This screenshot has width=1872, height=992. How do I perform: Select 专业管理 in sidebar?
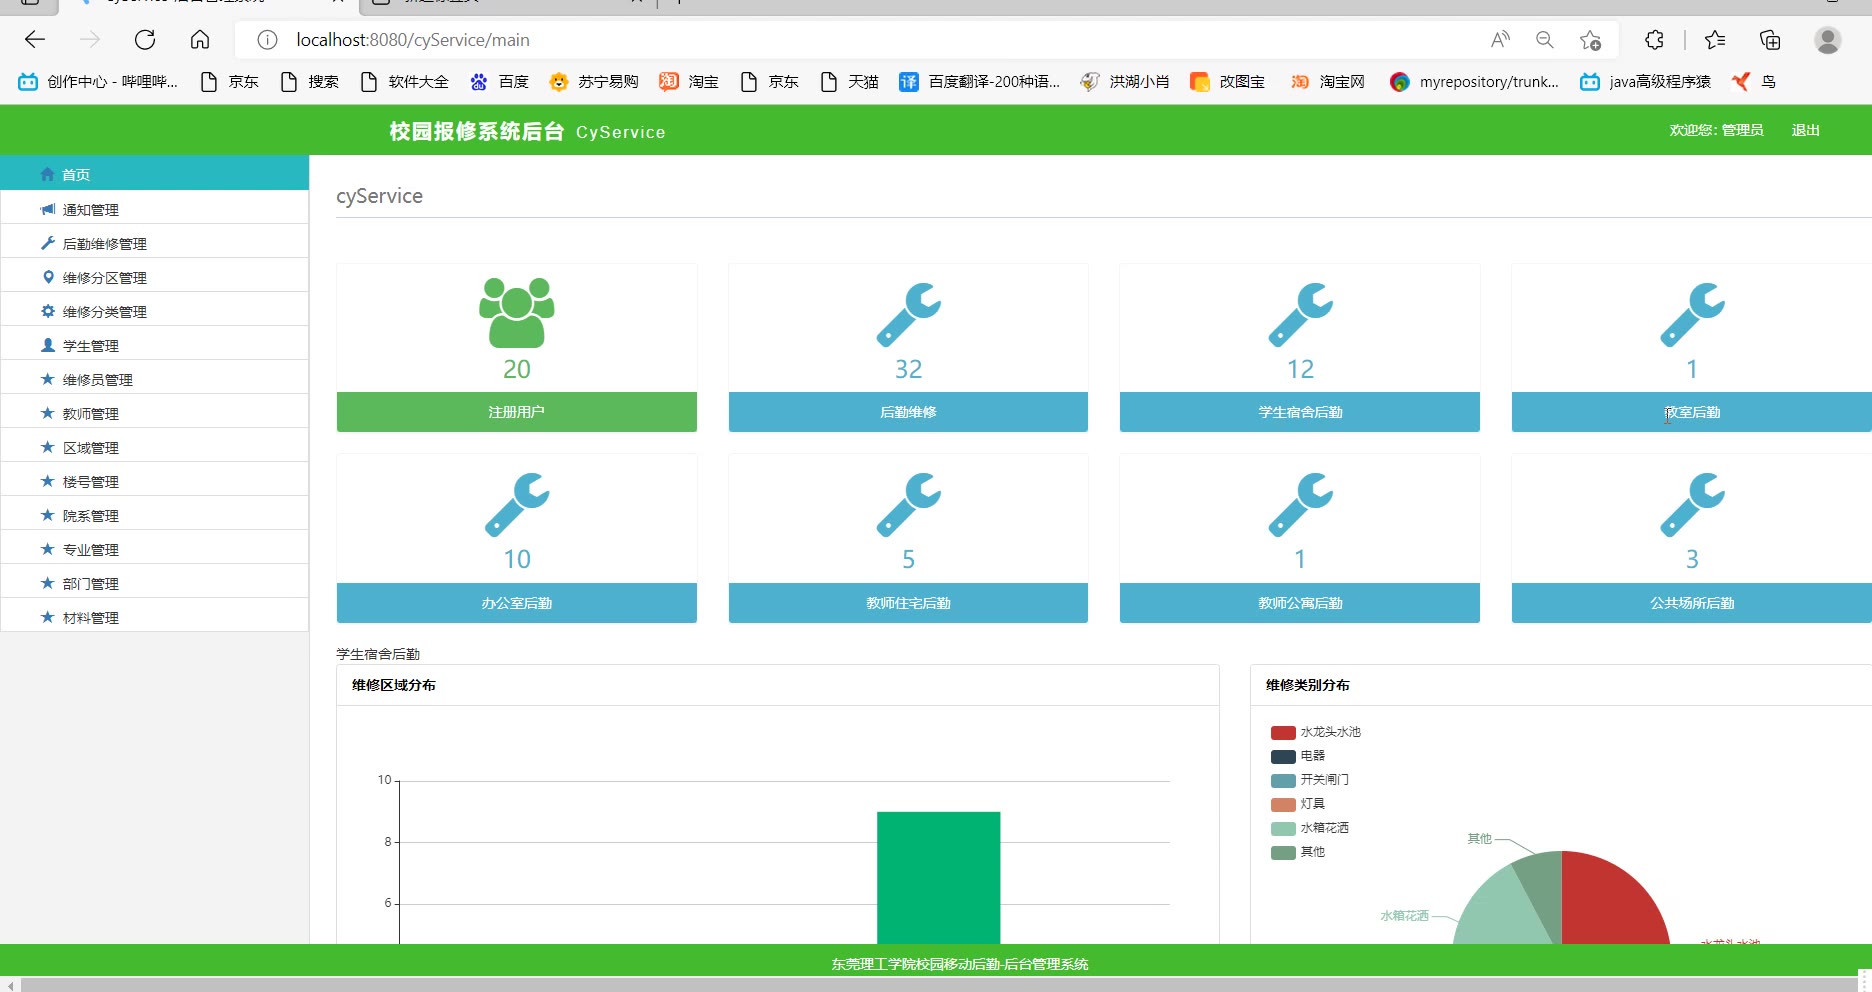[x=155, y=549]
